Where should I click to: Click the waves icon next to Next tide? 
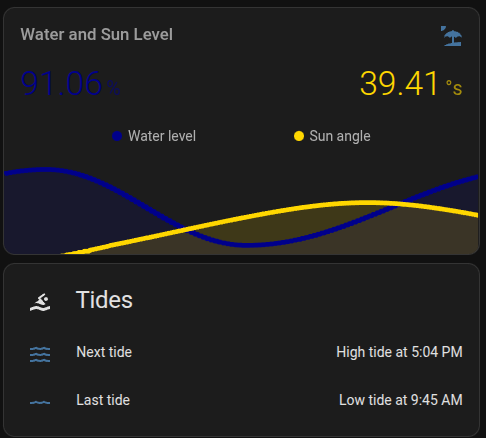pyautogui.click(x=40, y=354)
